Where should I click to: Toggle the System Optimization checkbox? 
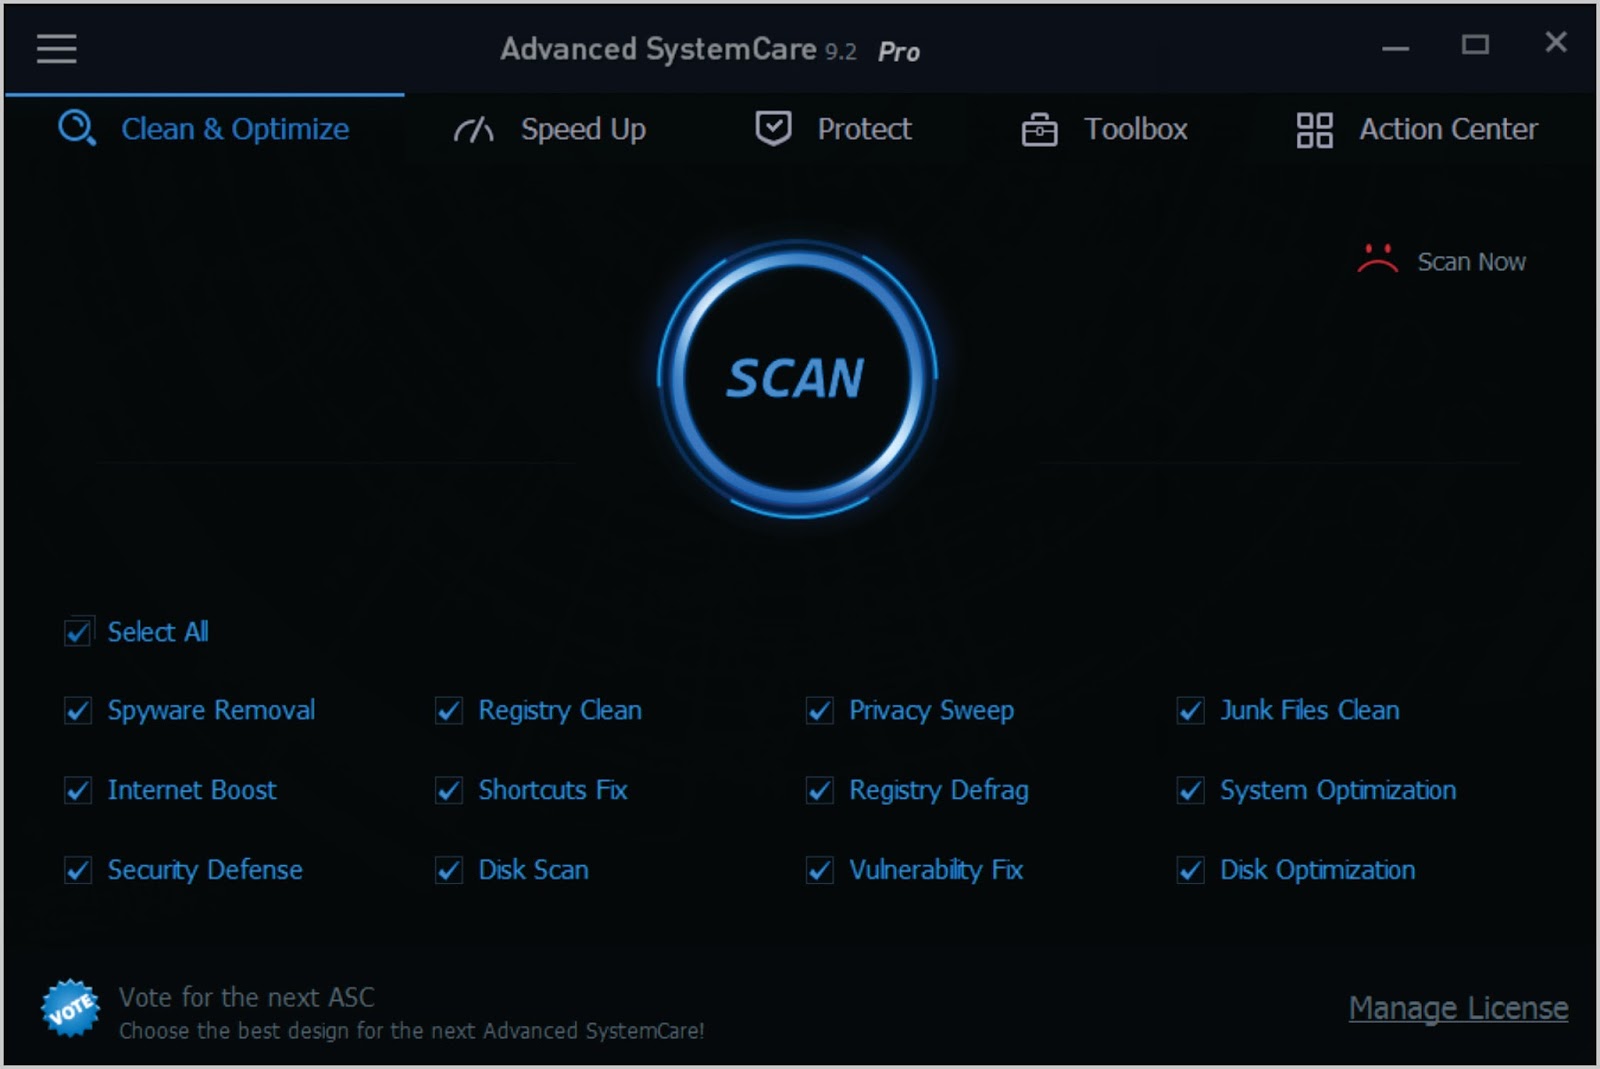tap(1191, 790)
